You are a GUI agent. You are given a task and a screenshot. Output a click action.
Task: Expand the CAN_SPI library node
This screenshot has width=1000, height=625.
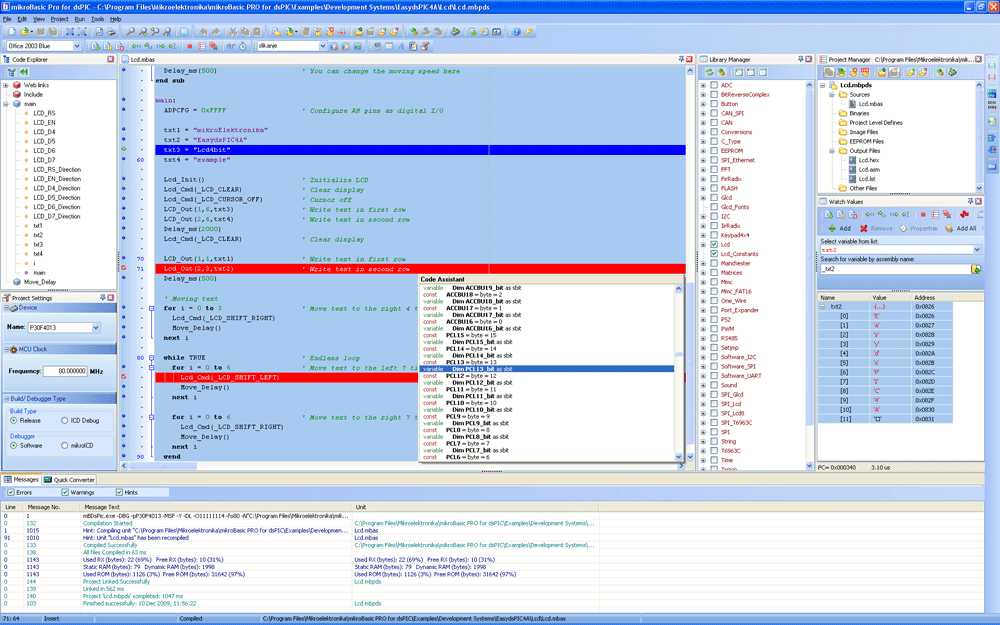click(x=703, y=113)
